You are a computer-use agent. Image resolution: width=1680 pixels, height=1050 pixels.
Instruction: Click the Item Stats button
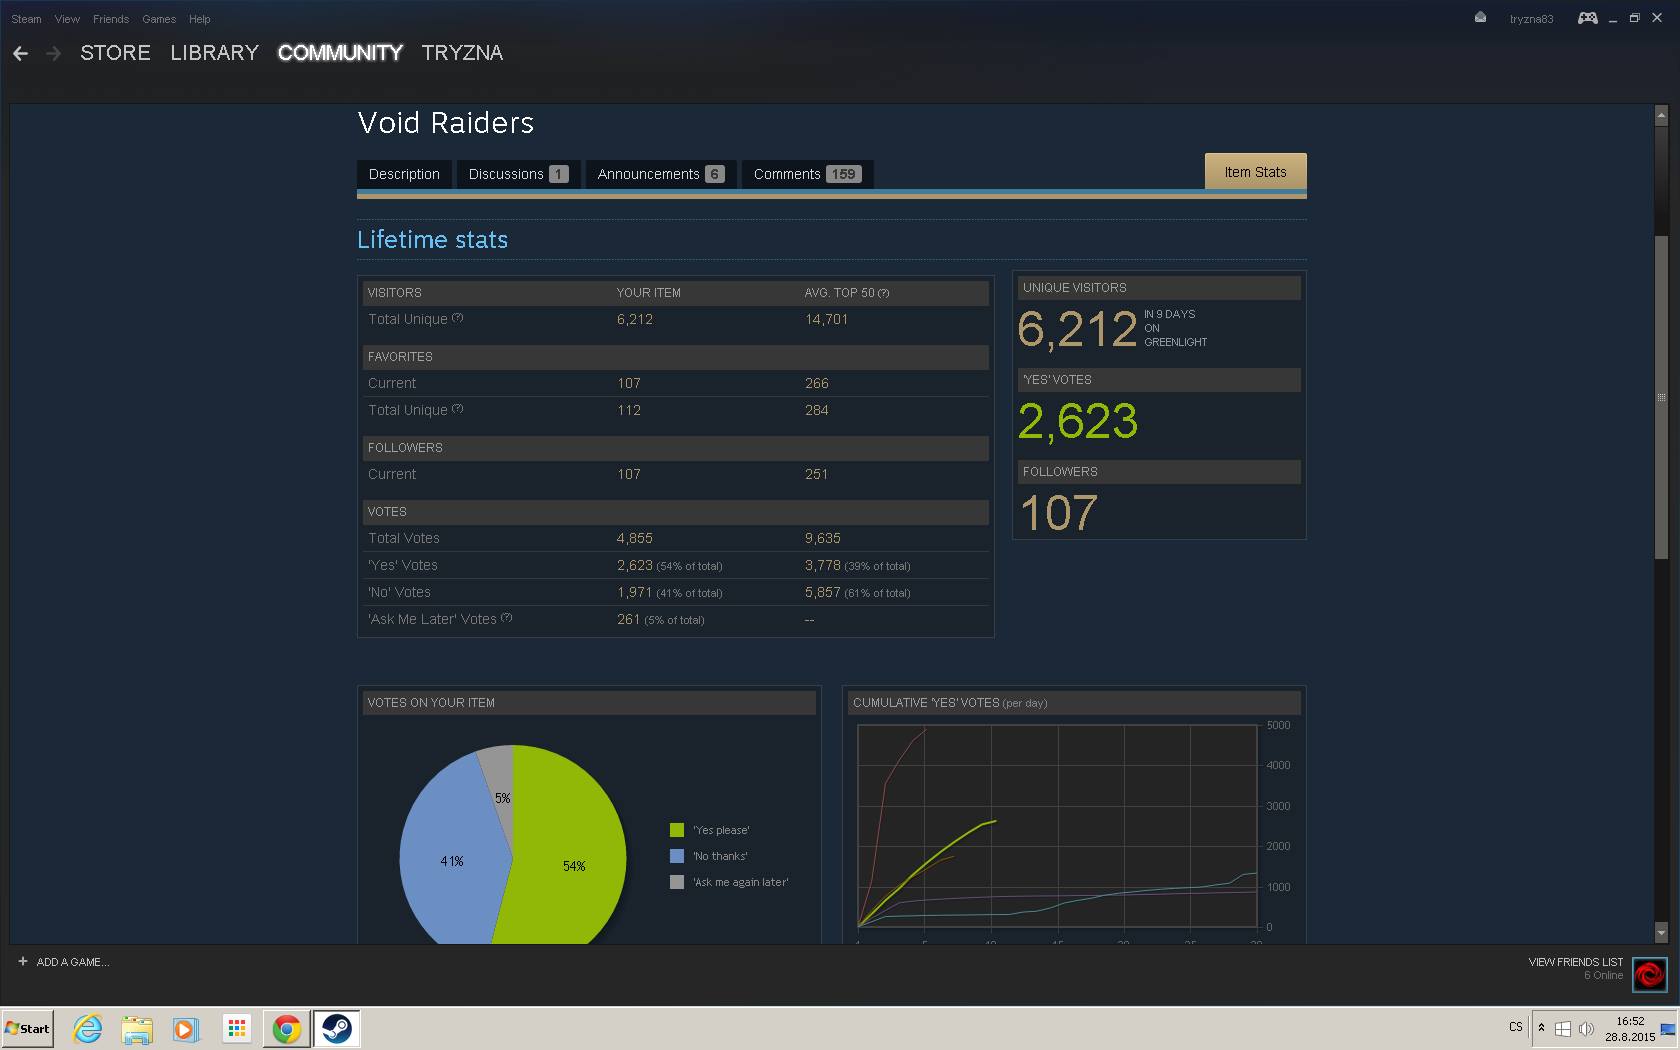tap(1255, 172)
